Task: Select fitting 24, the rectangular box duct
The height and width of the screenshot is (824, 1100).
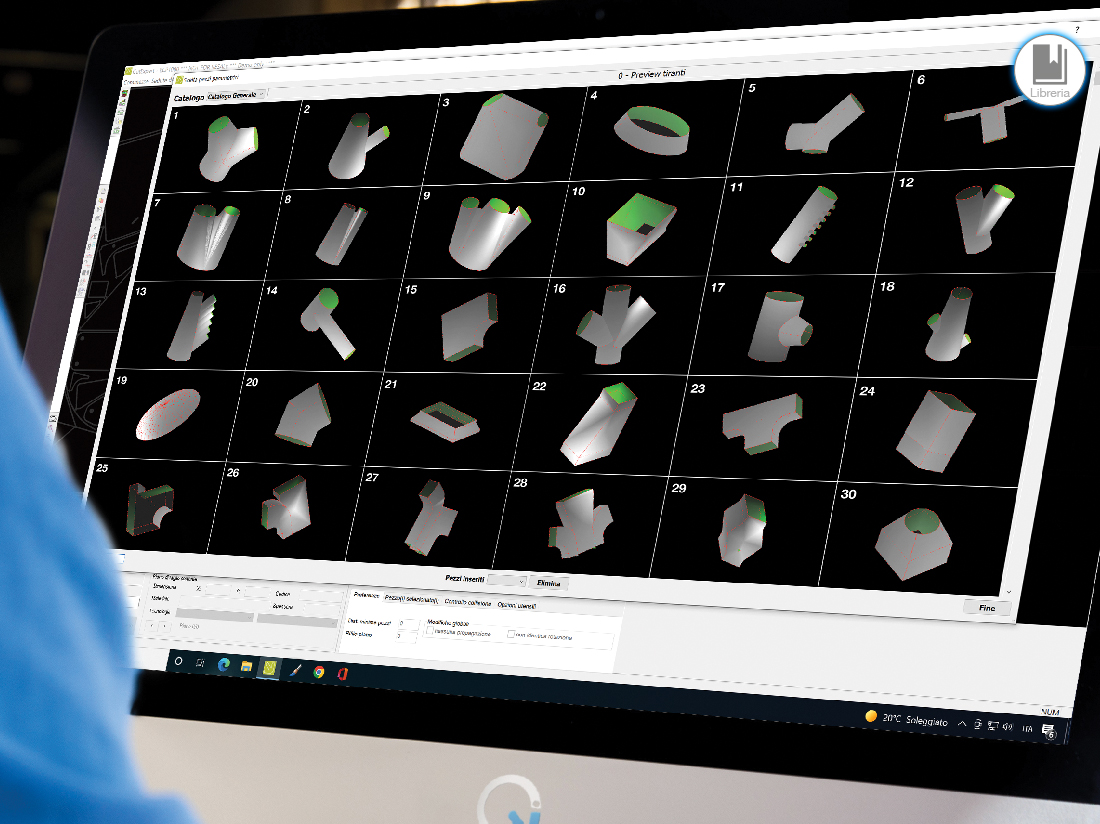Action: click(937, 430)
